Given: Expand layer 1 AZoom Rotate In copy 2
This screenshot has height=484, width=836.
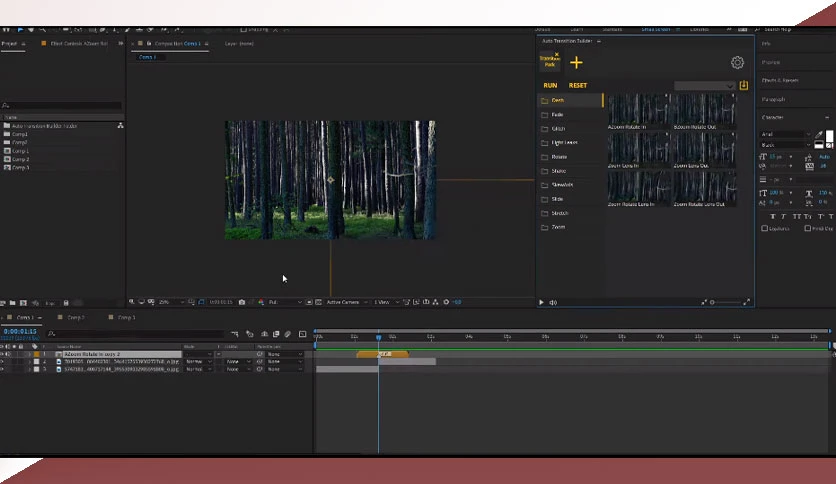Looking at the screenshot, I should point(29,354).
